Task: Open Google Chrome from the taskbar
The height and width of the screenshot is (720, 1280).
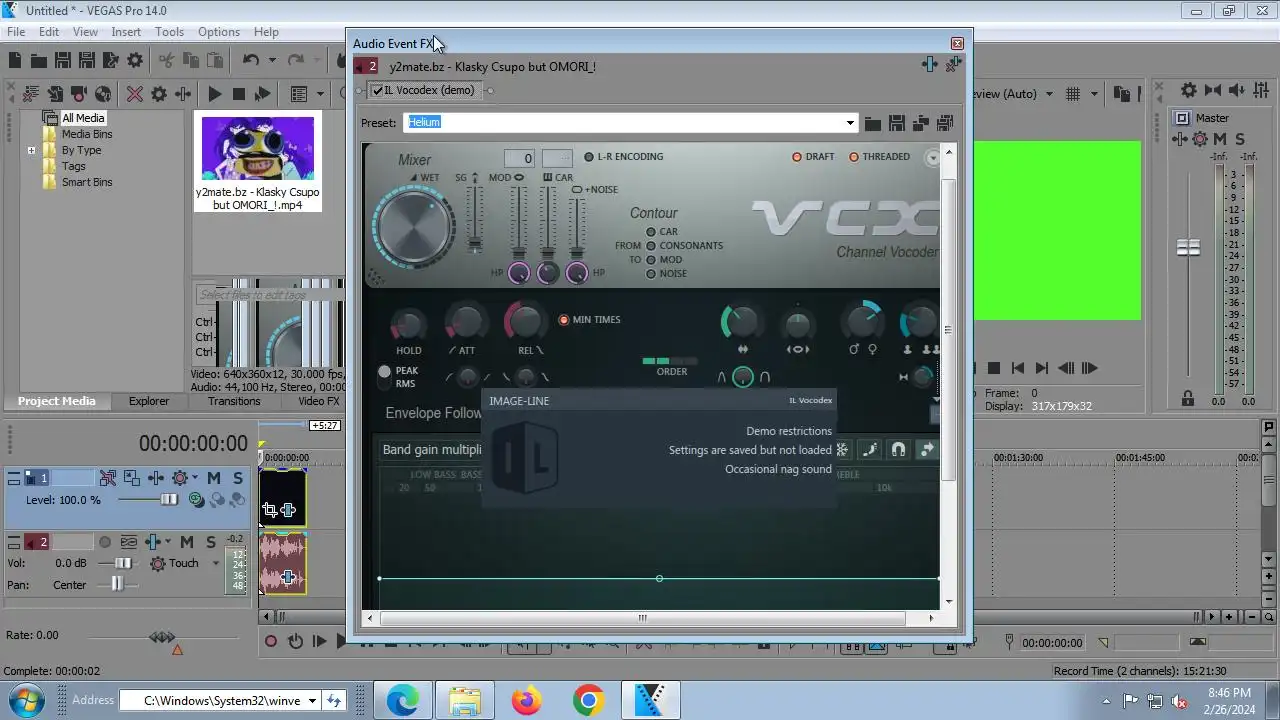Action: [588, 701]
